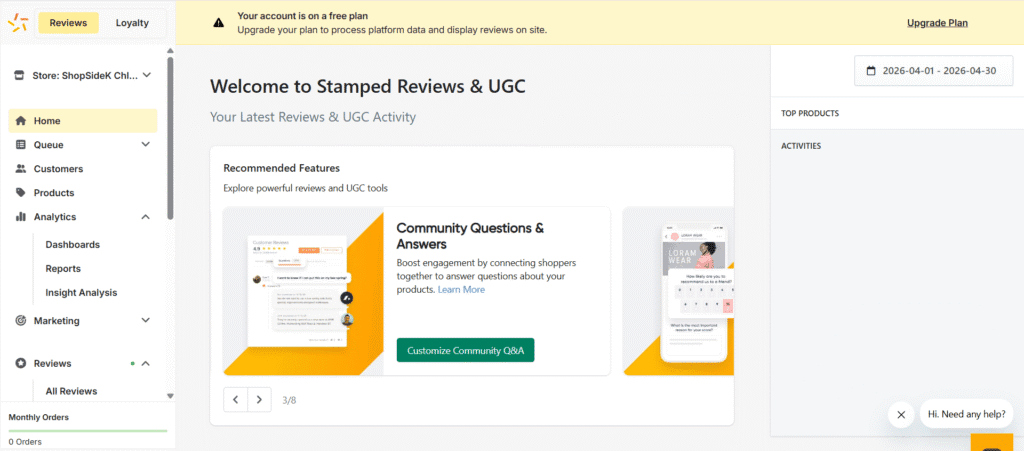Click the Queue list icon
Image resolution: width=1024 pixels, height=451 pixels.
(x=21, y=145)
